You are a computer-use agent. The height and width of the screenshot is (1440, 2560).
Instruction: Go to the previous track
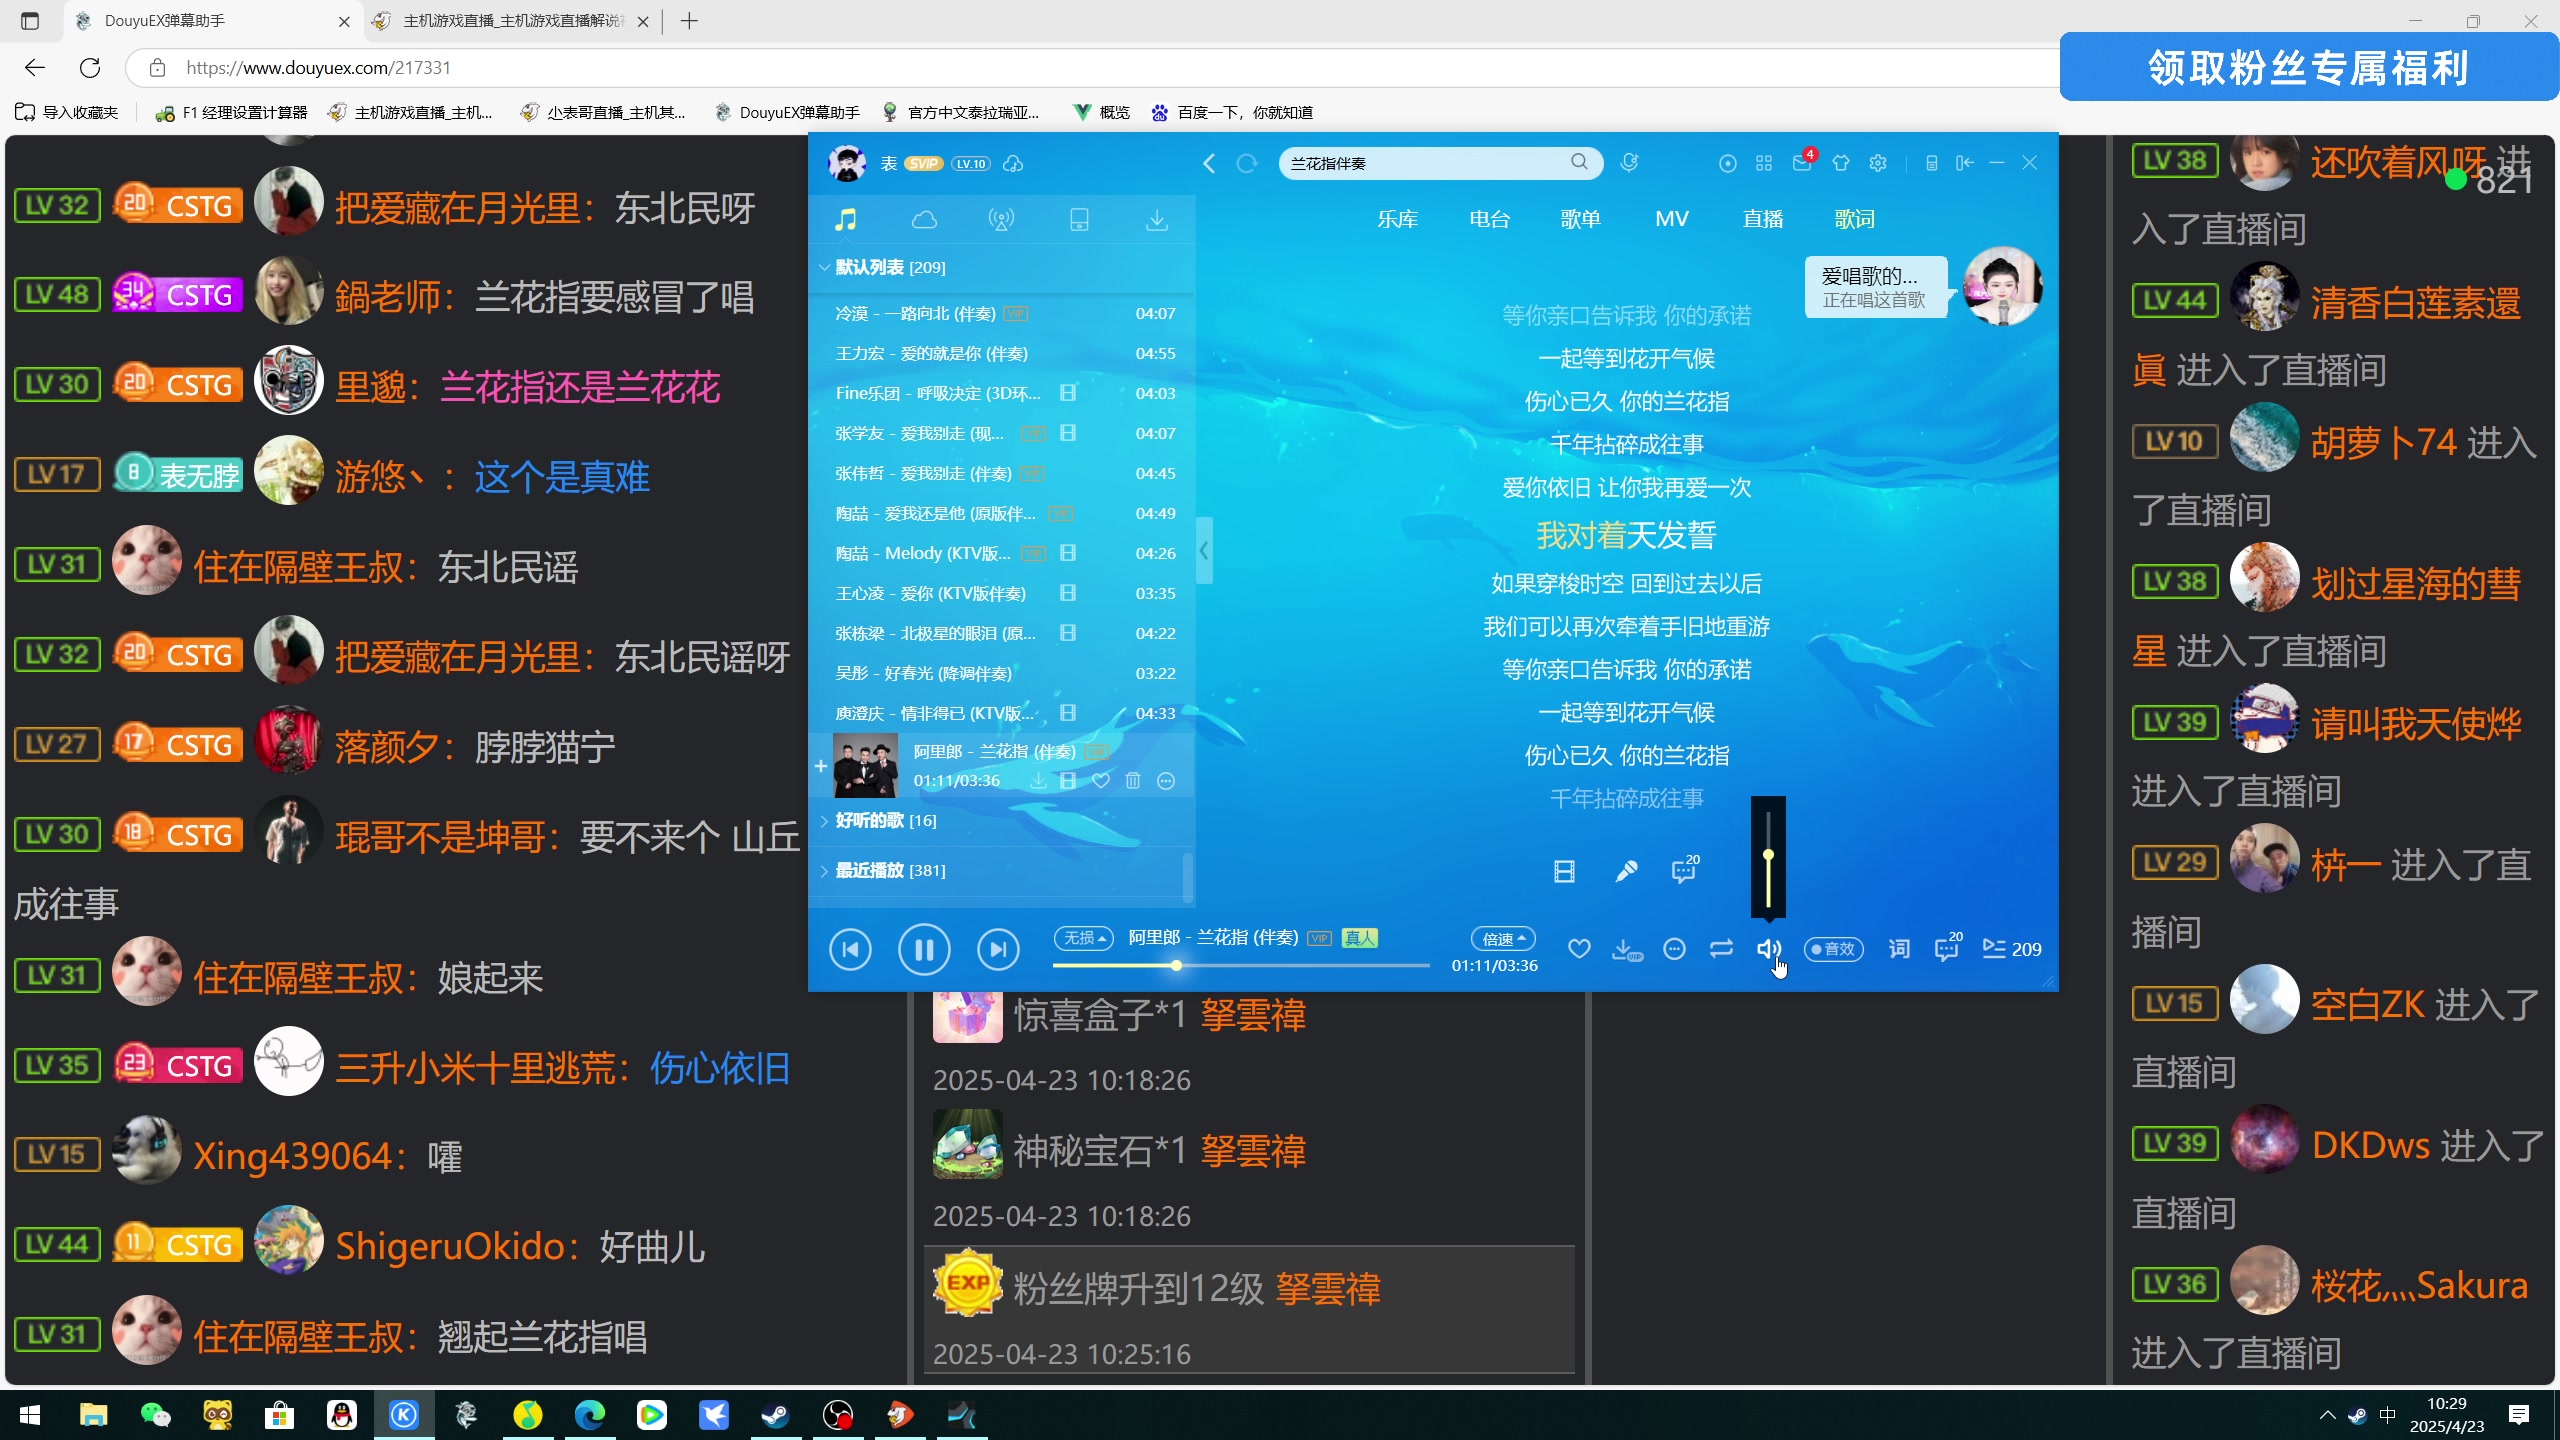[x=851, y=949]
